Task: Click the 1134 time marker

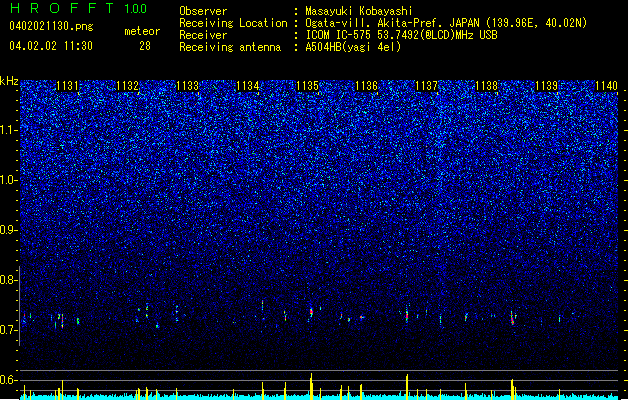Action: coord(248,85)
